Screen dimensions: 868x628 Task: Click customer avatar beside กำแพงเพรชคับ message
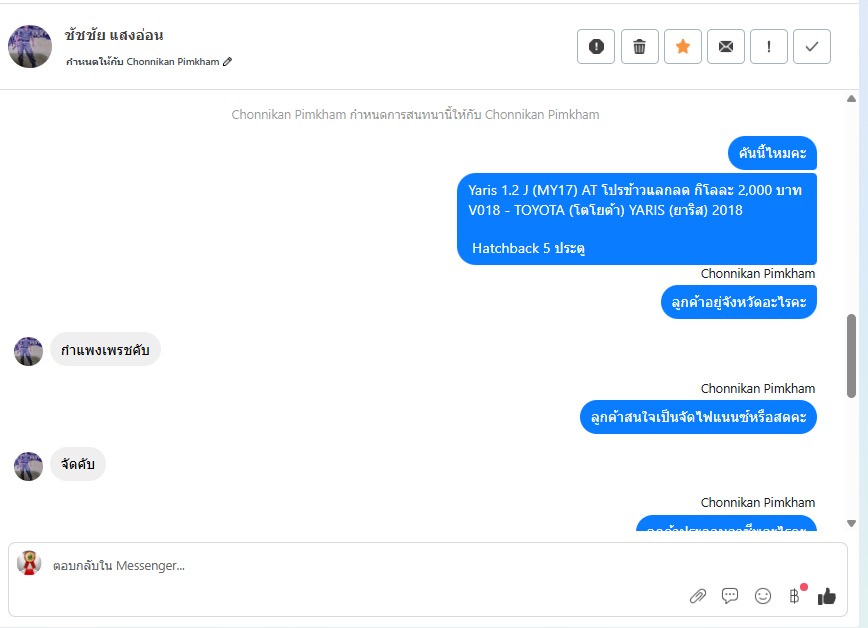click(28, 351)
